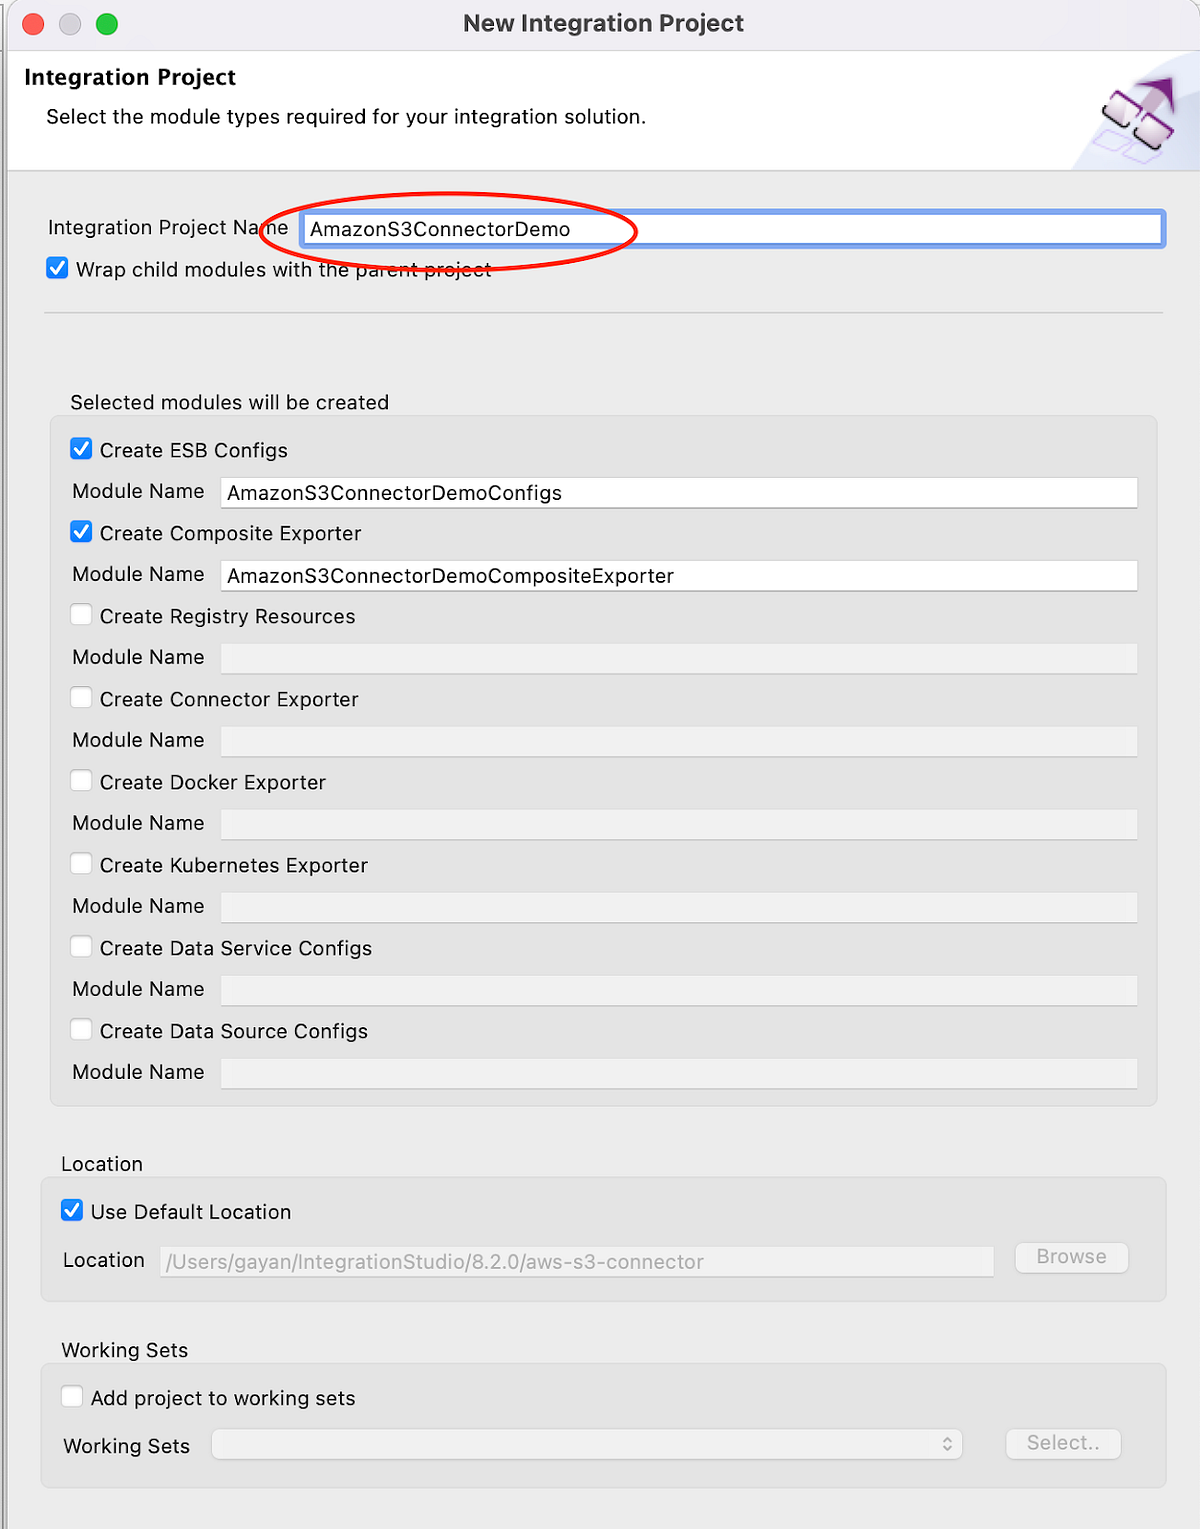Enable Create Data Service Configs
This screenshot has height=1529, width=1200.
point(81,946)
